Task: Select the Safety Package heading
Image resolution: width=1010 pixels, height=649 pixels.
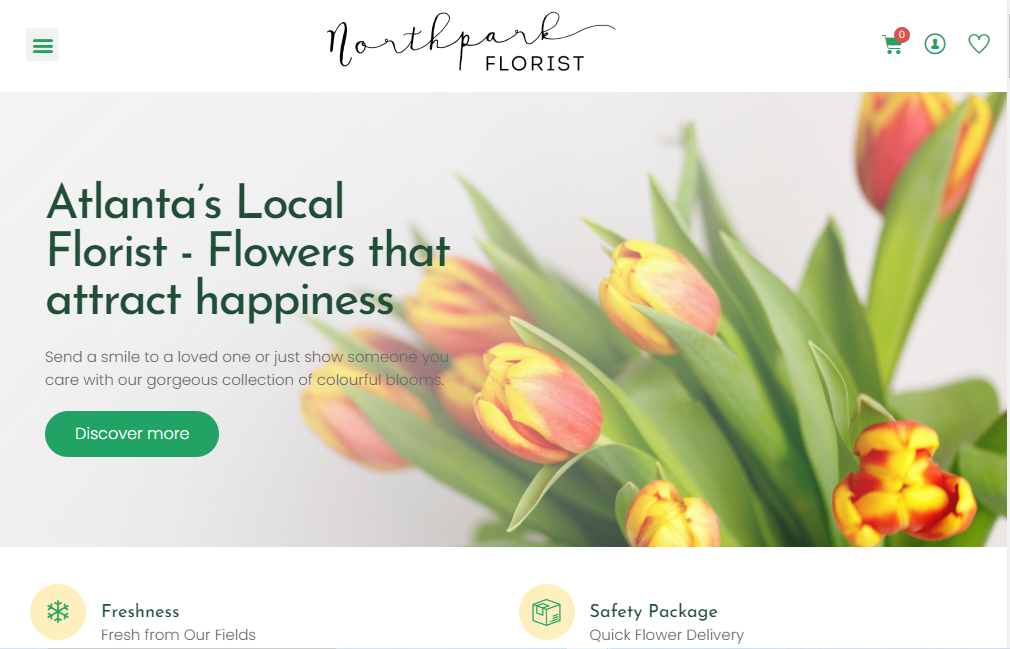Action: tap(653, 611)
